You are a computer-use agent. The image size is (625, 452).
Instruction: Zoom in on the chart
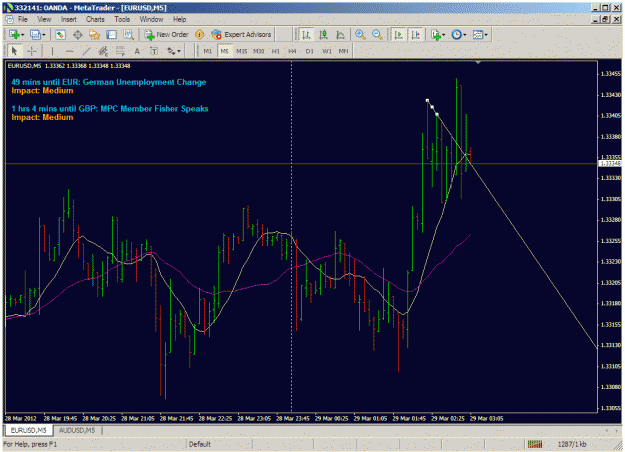[x=360, y=35]
